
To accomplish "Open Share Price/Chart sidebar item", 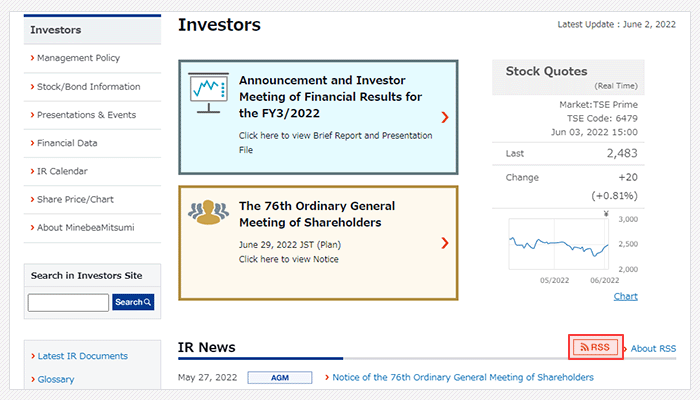I will pos(75,199).
